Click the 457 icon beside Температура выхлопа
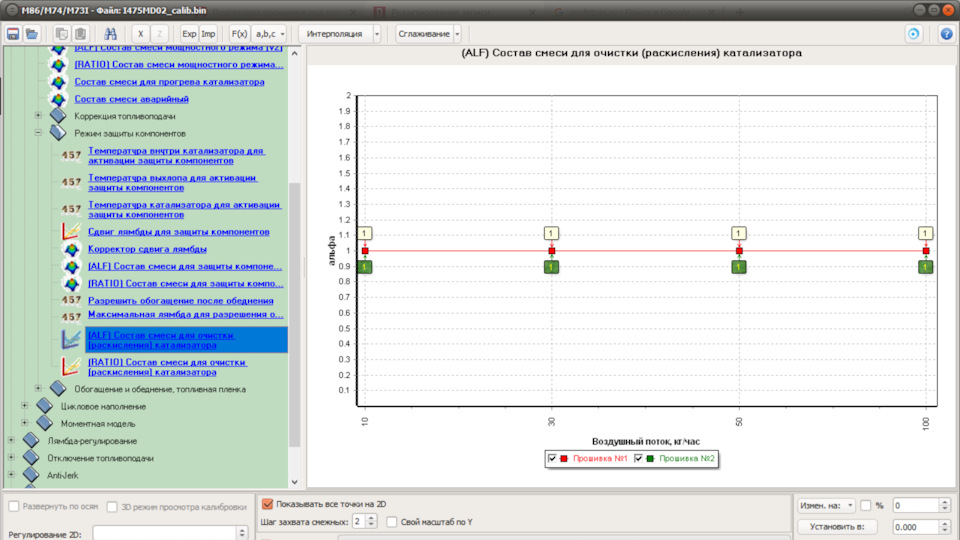The height and width of the screenshot is (540, 960). 71,182
